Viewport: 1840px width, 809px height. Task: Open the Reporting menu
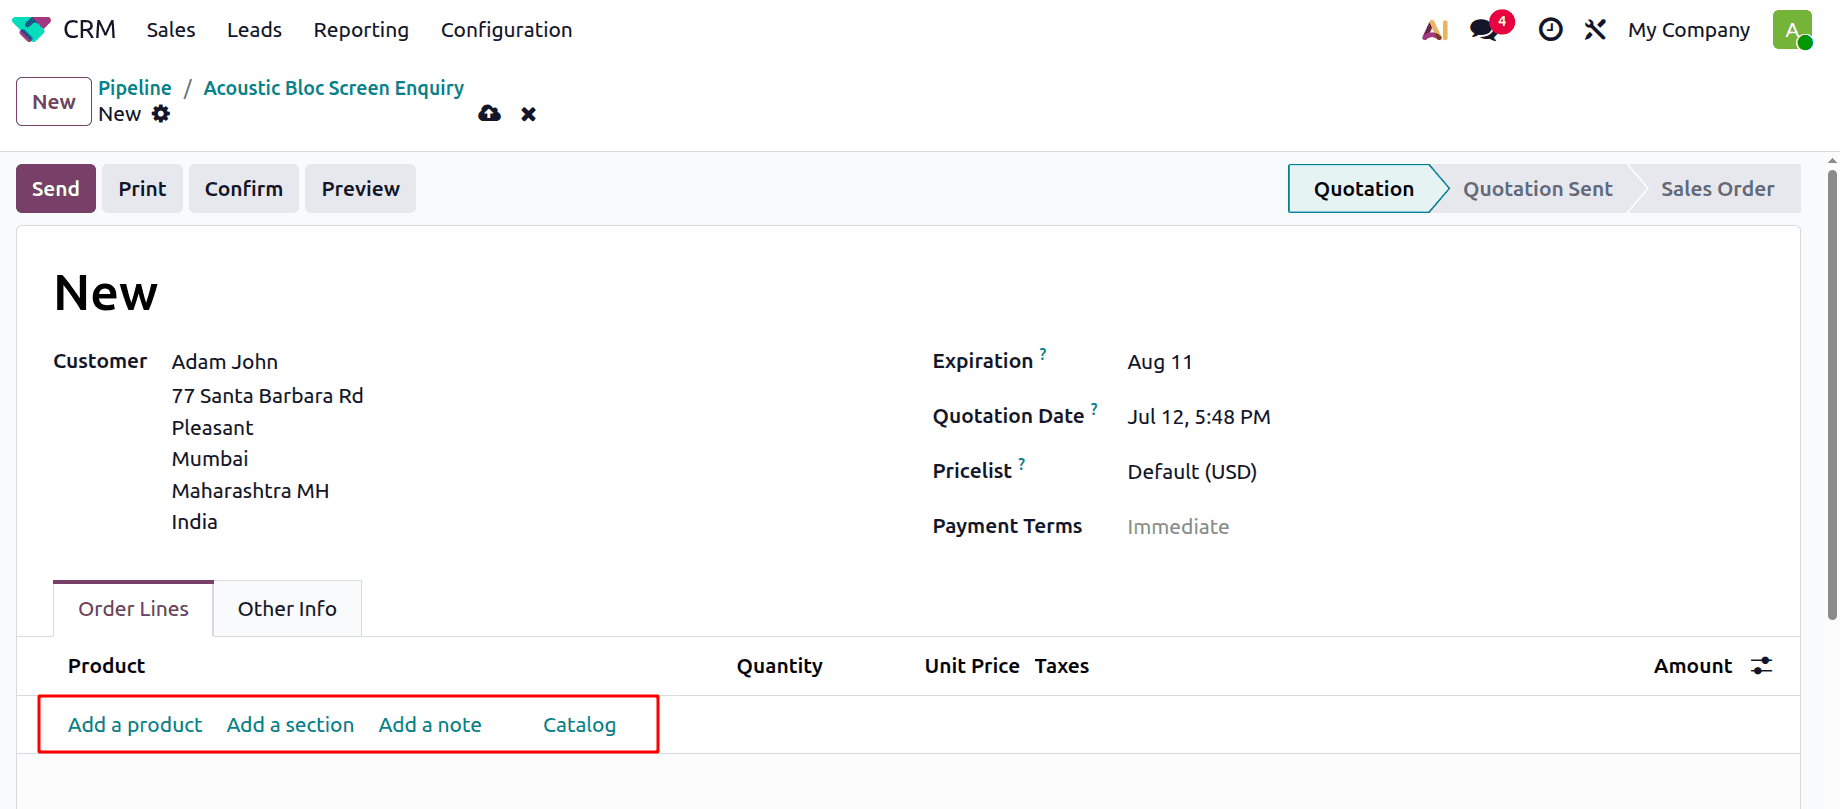(x=361, y=30)
